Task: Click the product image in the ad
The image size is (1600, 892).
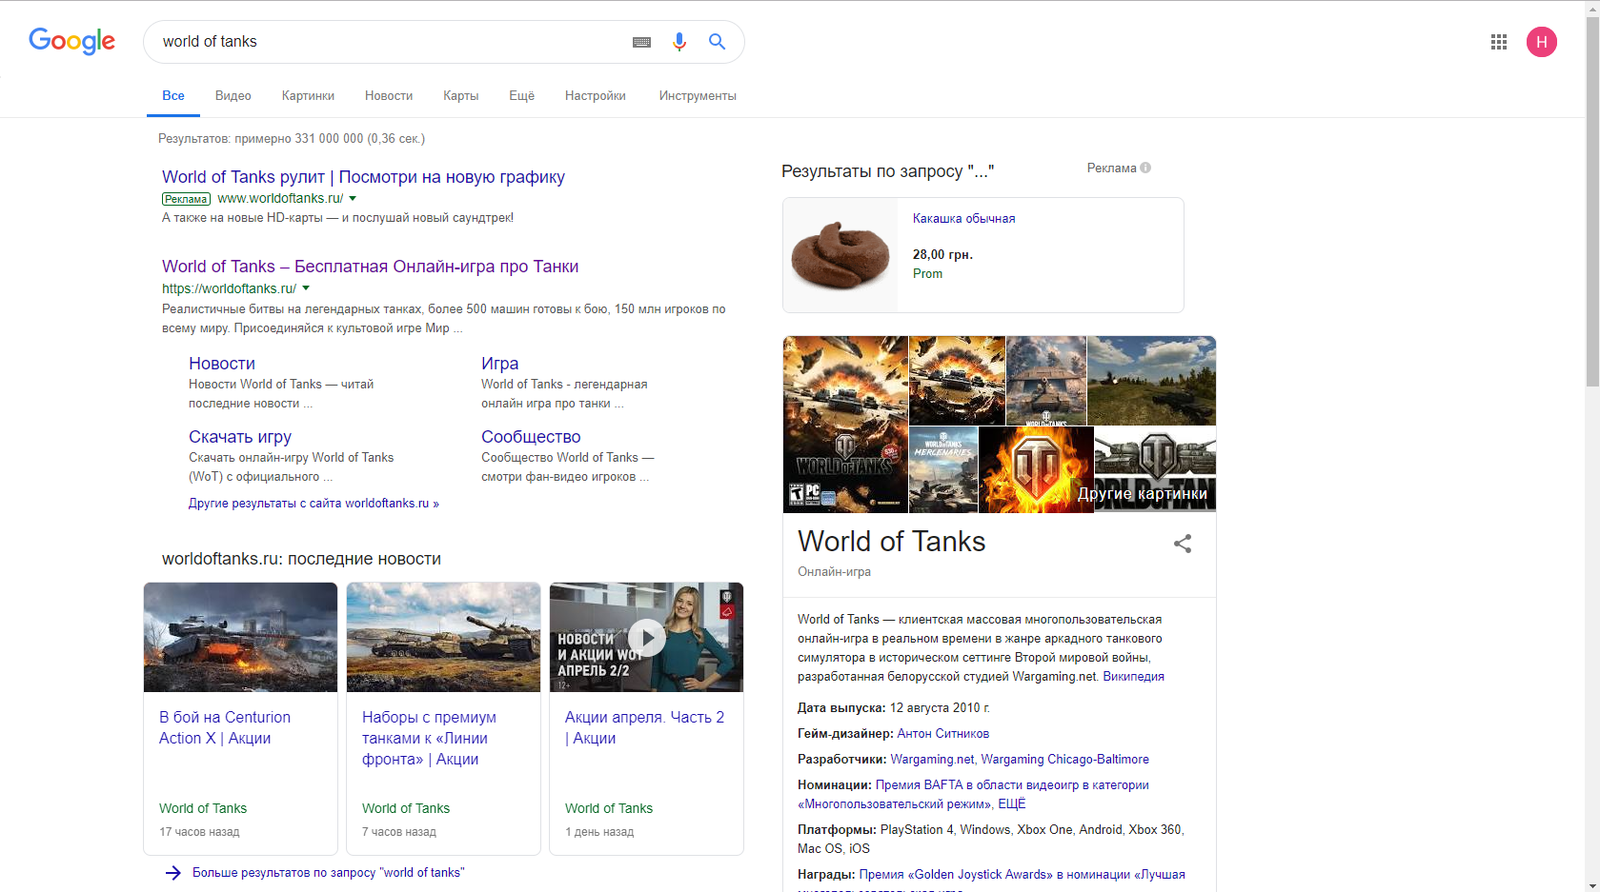Action: [x=840, y=255]
